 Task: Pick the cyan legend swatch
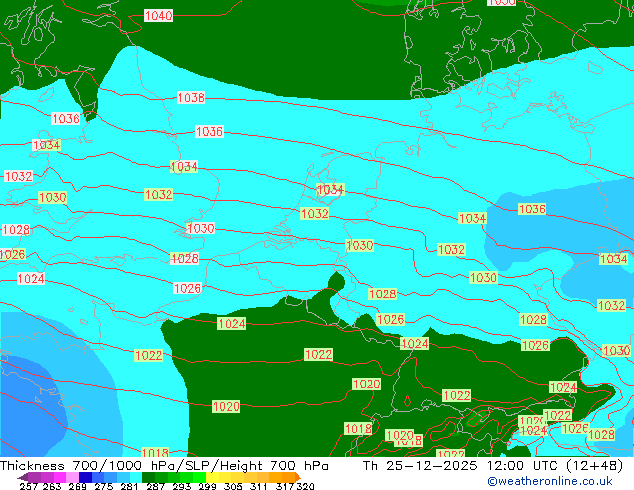pyautogui.click(x=136, y=477)
